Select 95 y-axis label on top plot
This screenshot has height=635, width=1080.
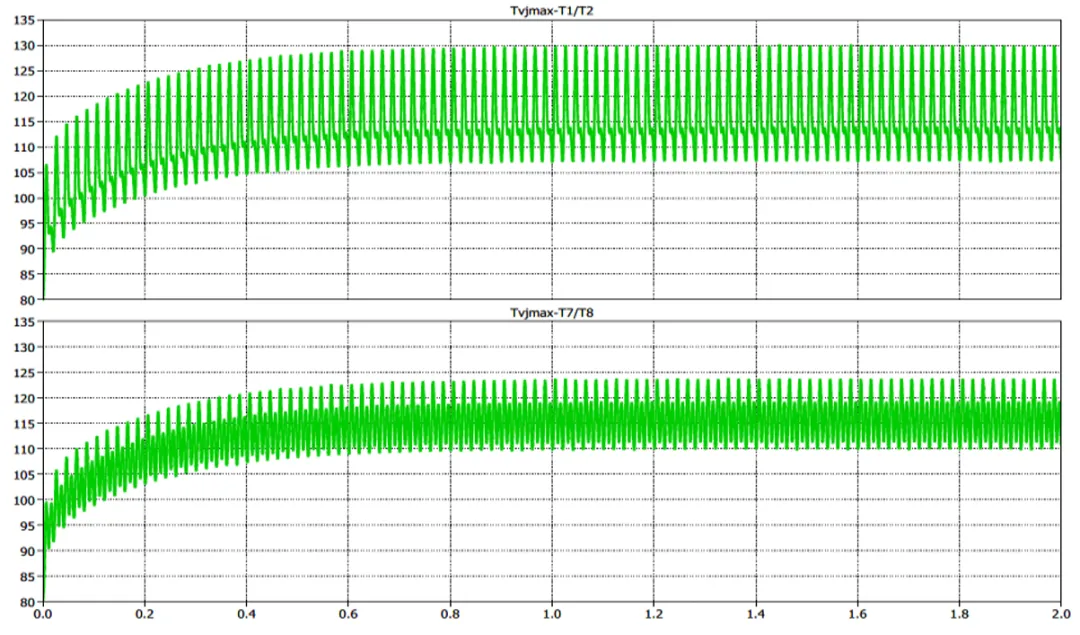click(27, 224)
